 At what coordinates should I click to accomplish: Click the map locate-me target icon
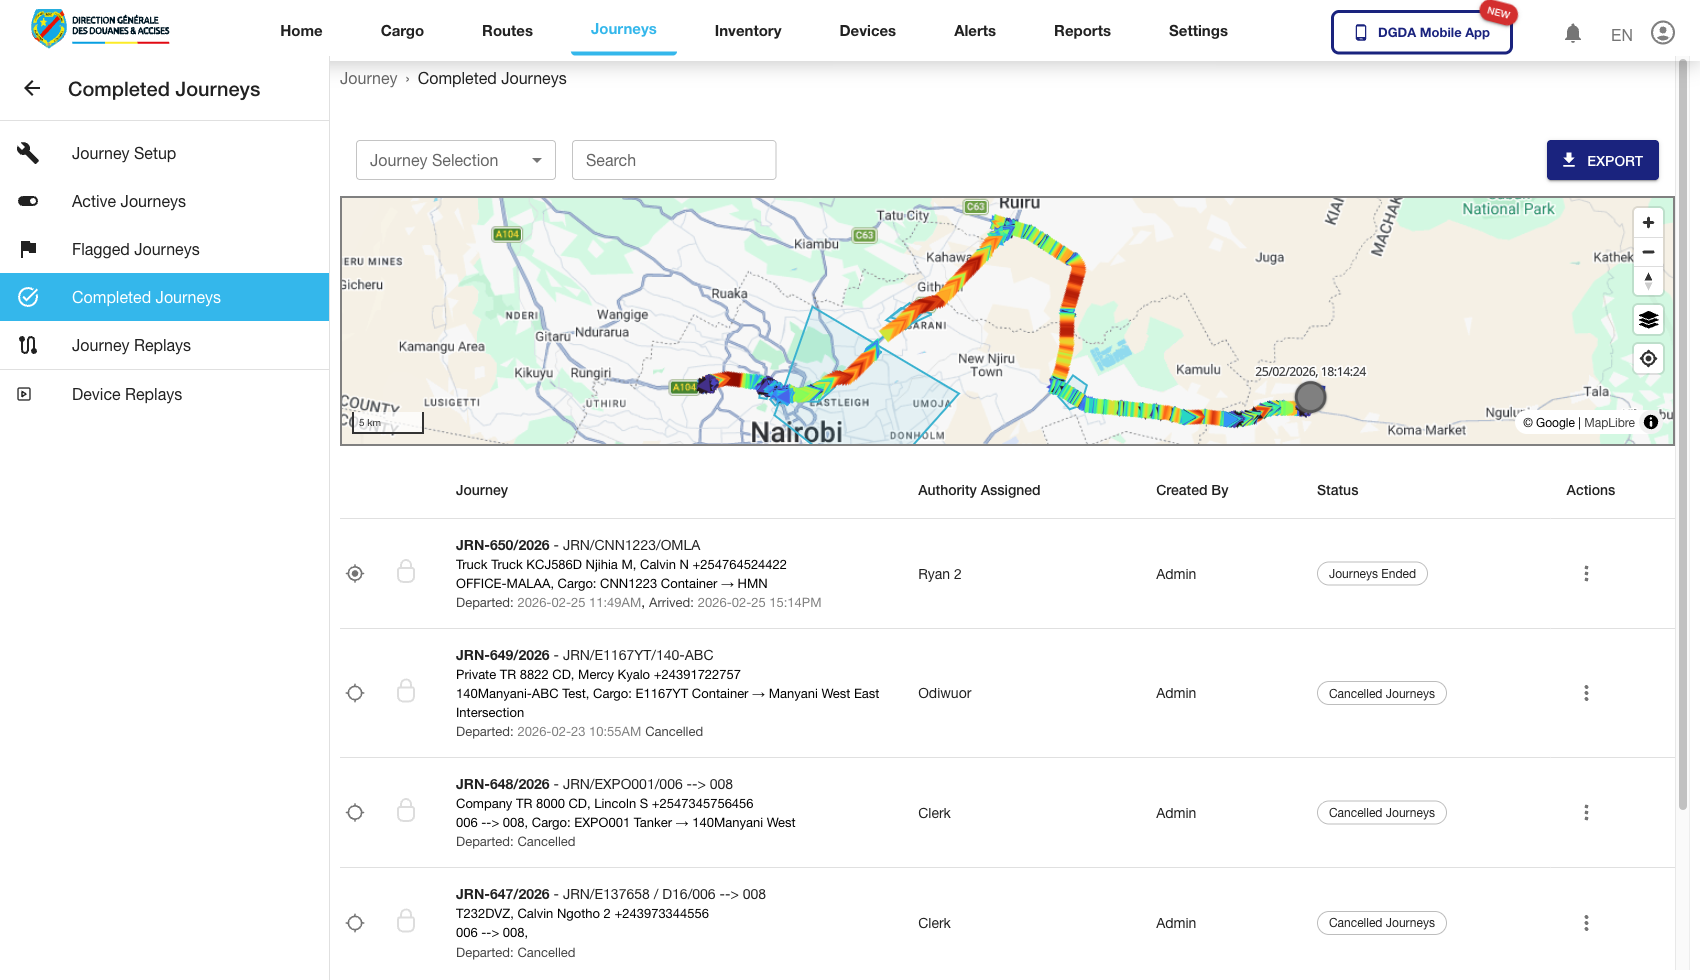[1648, 359]
